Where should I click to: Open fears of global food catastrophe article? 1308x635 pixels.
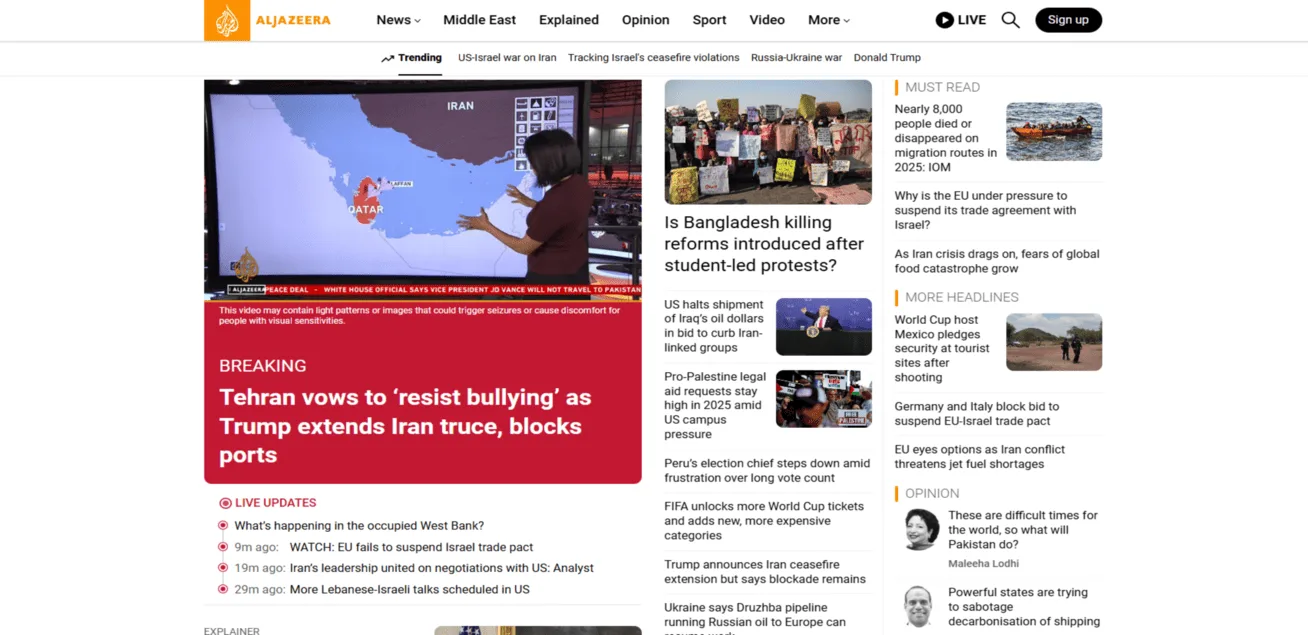(x=997, y=261)
